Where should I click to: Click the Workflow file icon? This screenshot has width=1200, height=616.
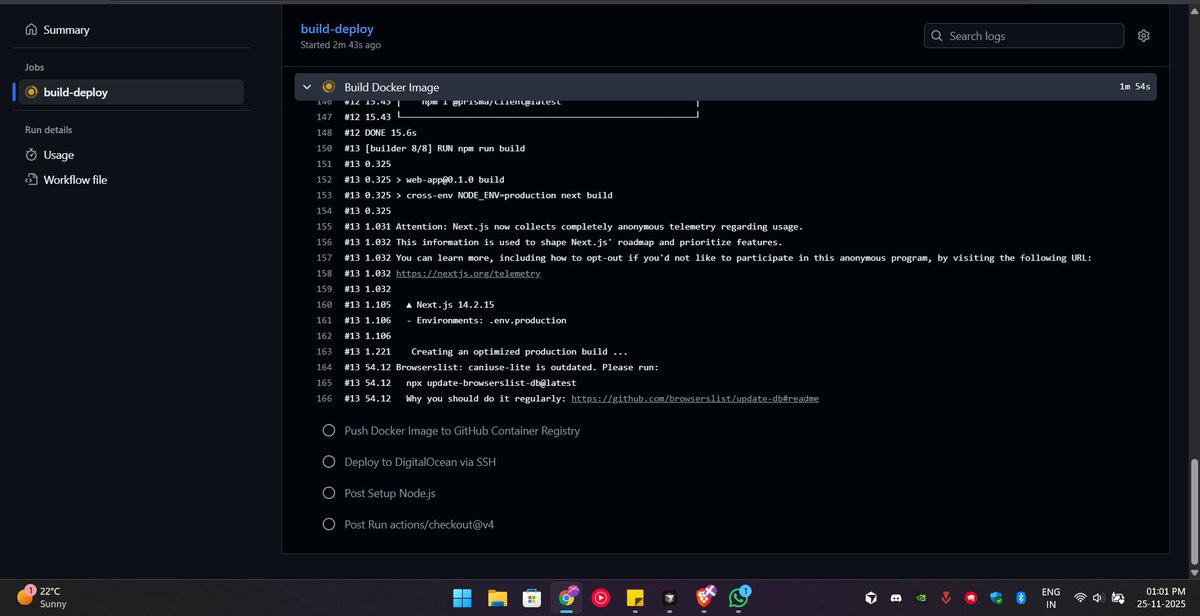click(31, 180)
